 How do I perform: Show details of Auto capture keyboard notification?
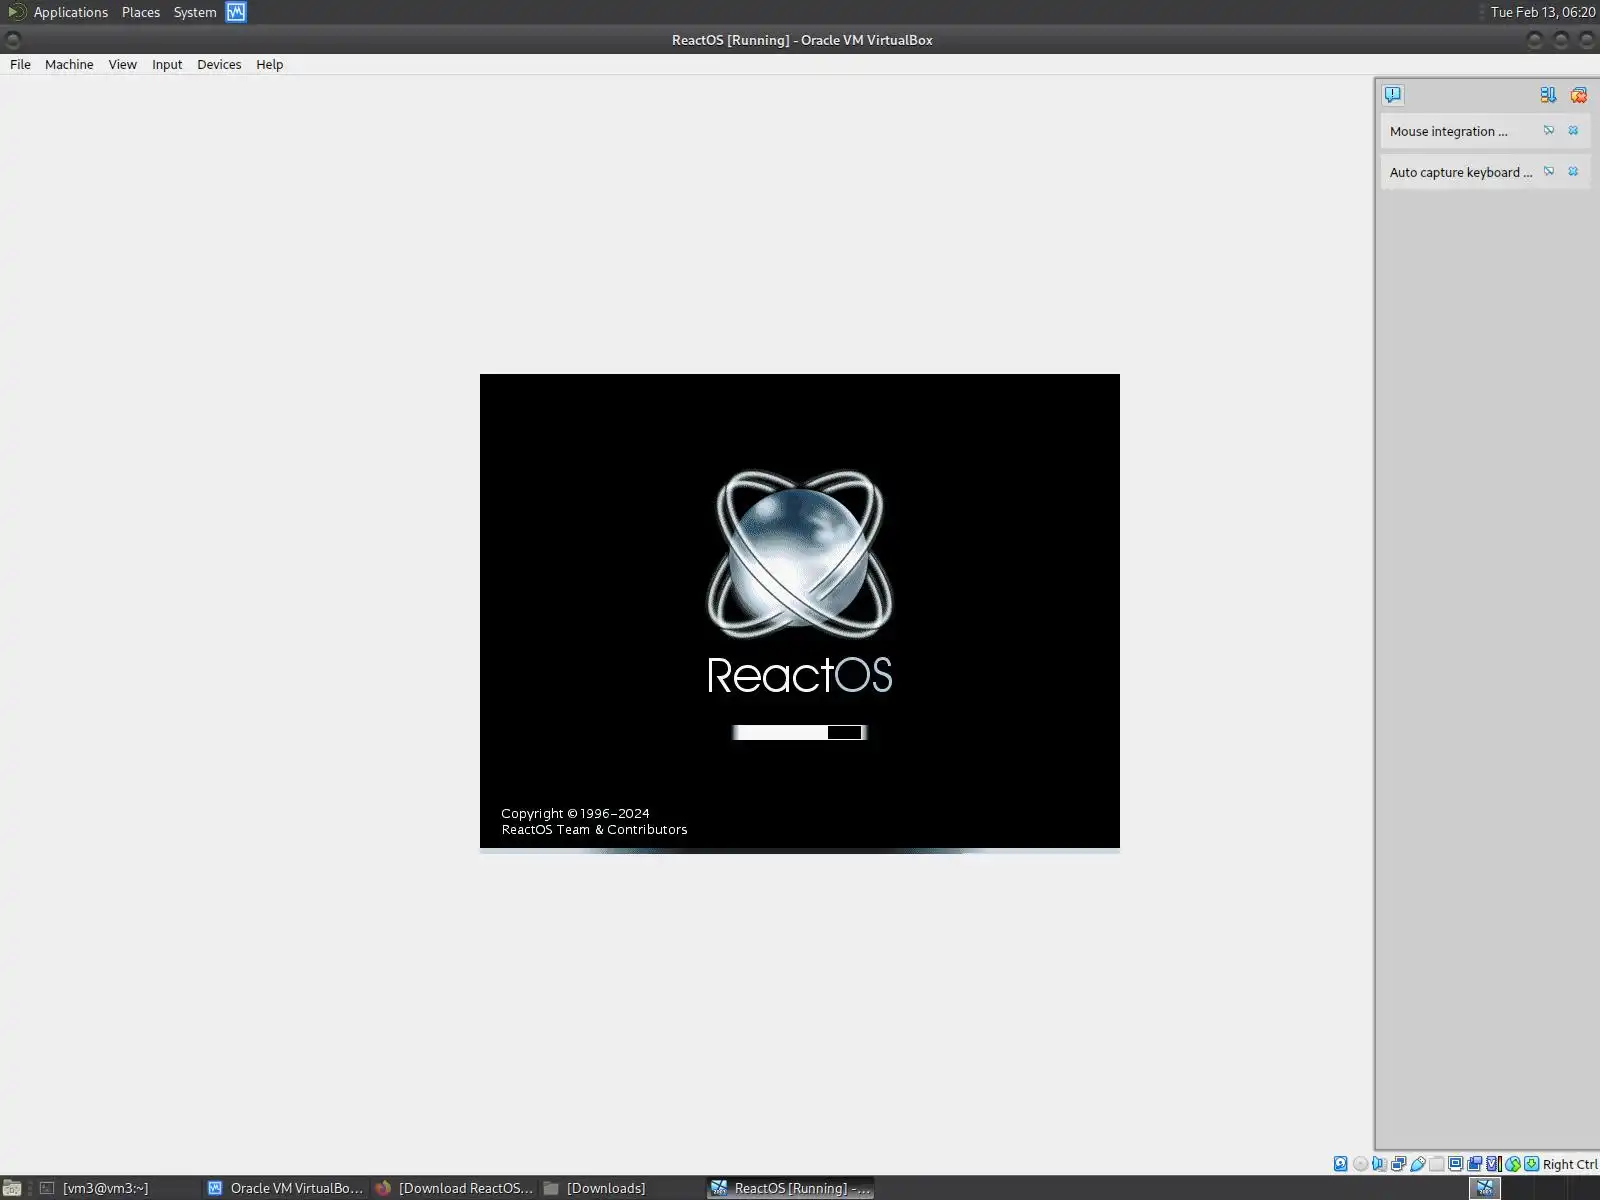1549,171
